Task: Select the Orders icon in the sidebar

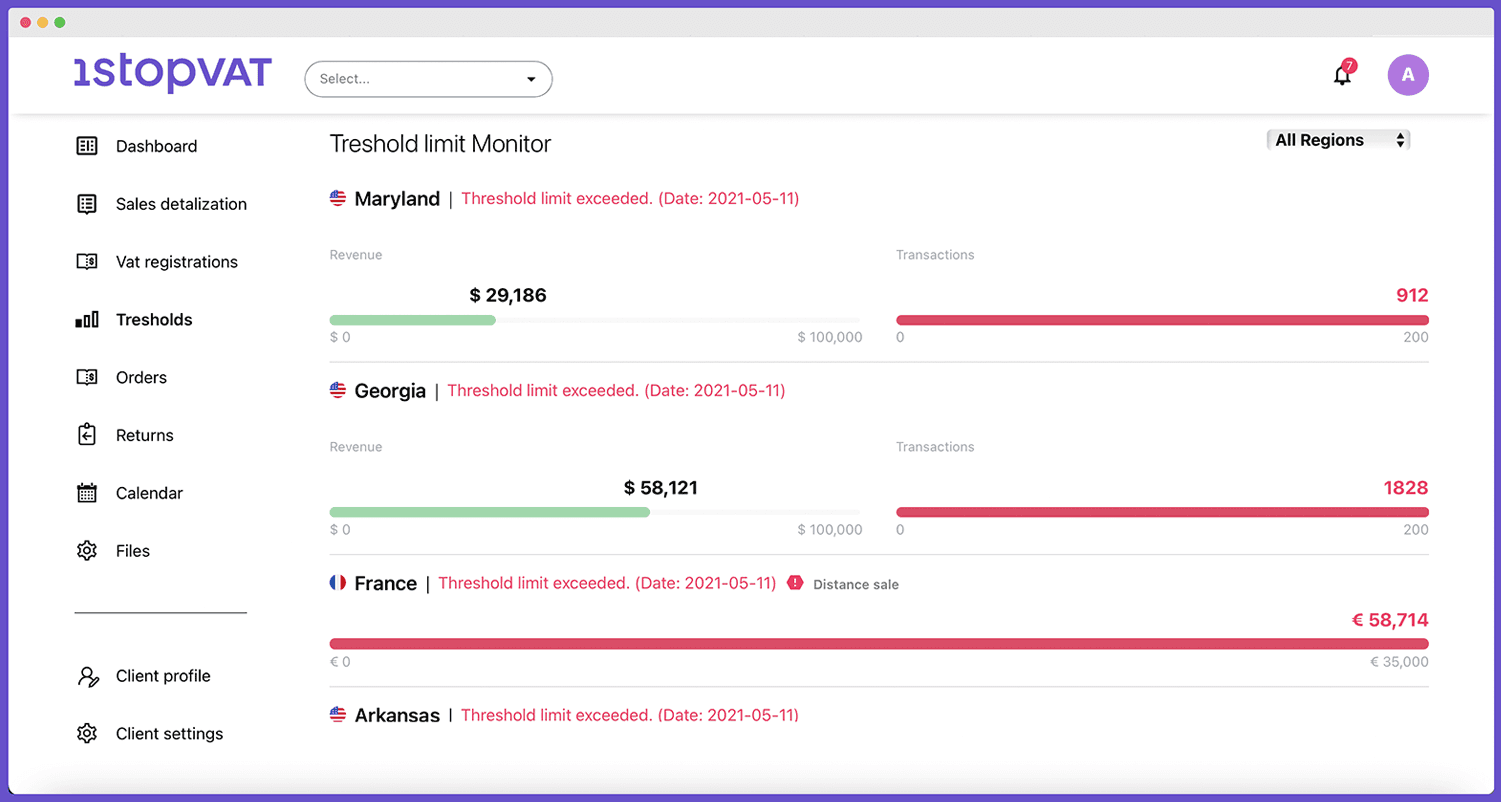Action: pyautogui.click(x=87, y=377)
